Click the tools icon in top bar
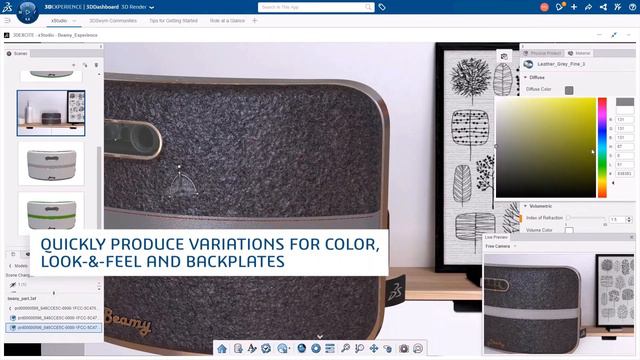The height and width of the screenshot is (360, 640). (618, 7)
